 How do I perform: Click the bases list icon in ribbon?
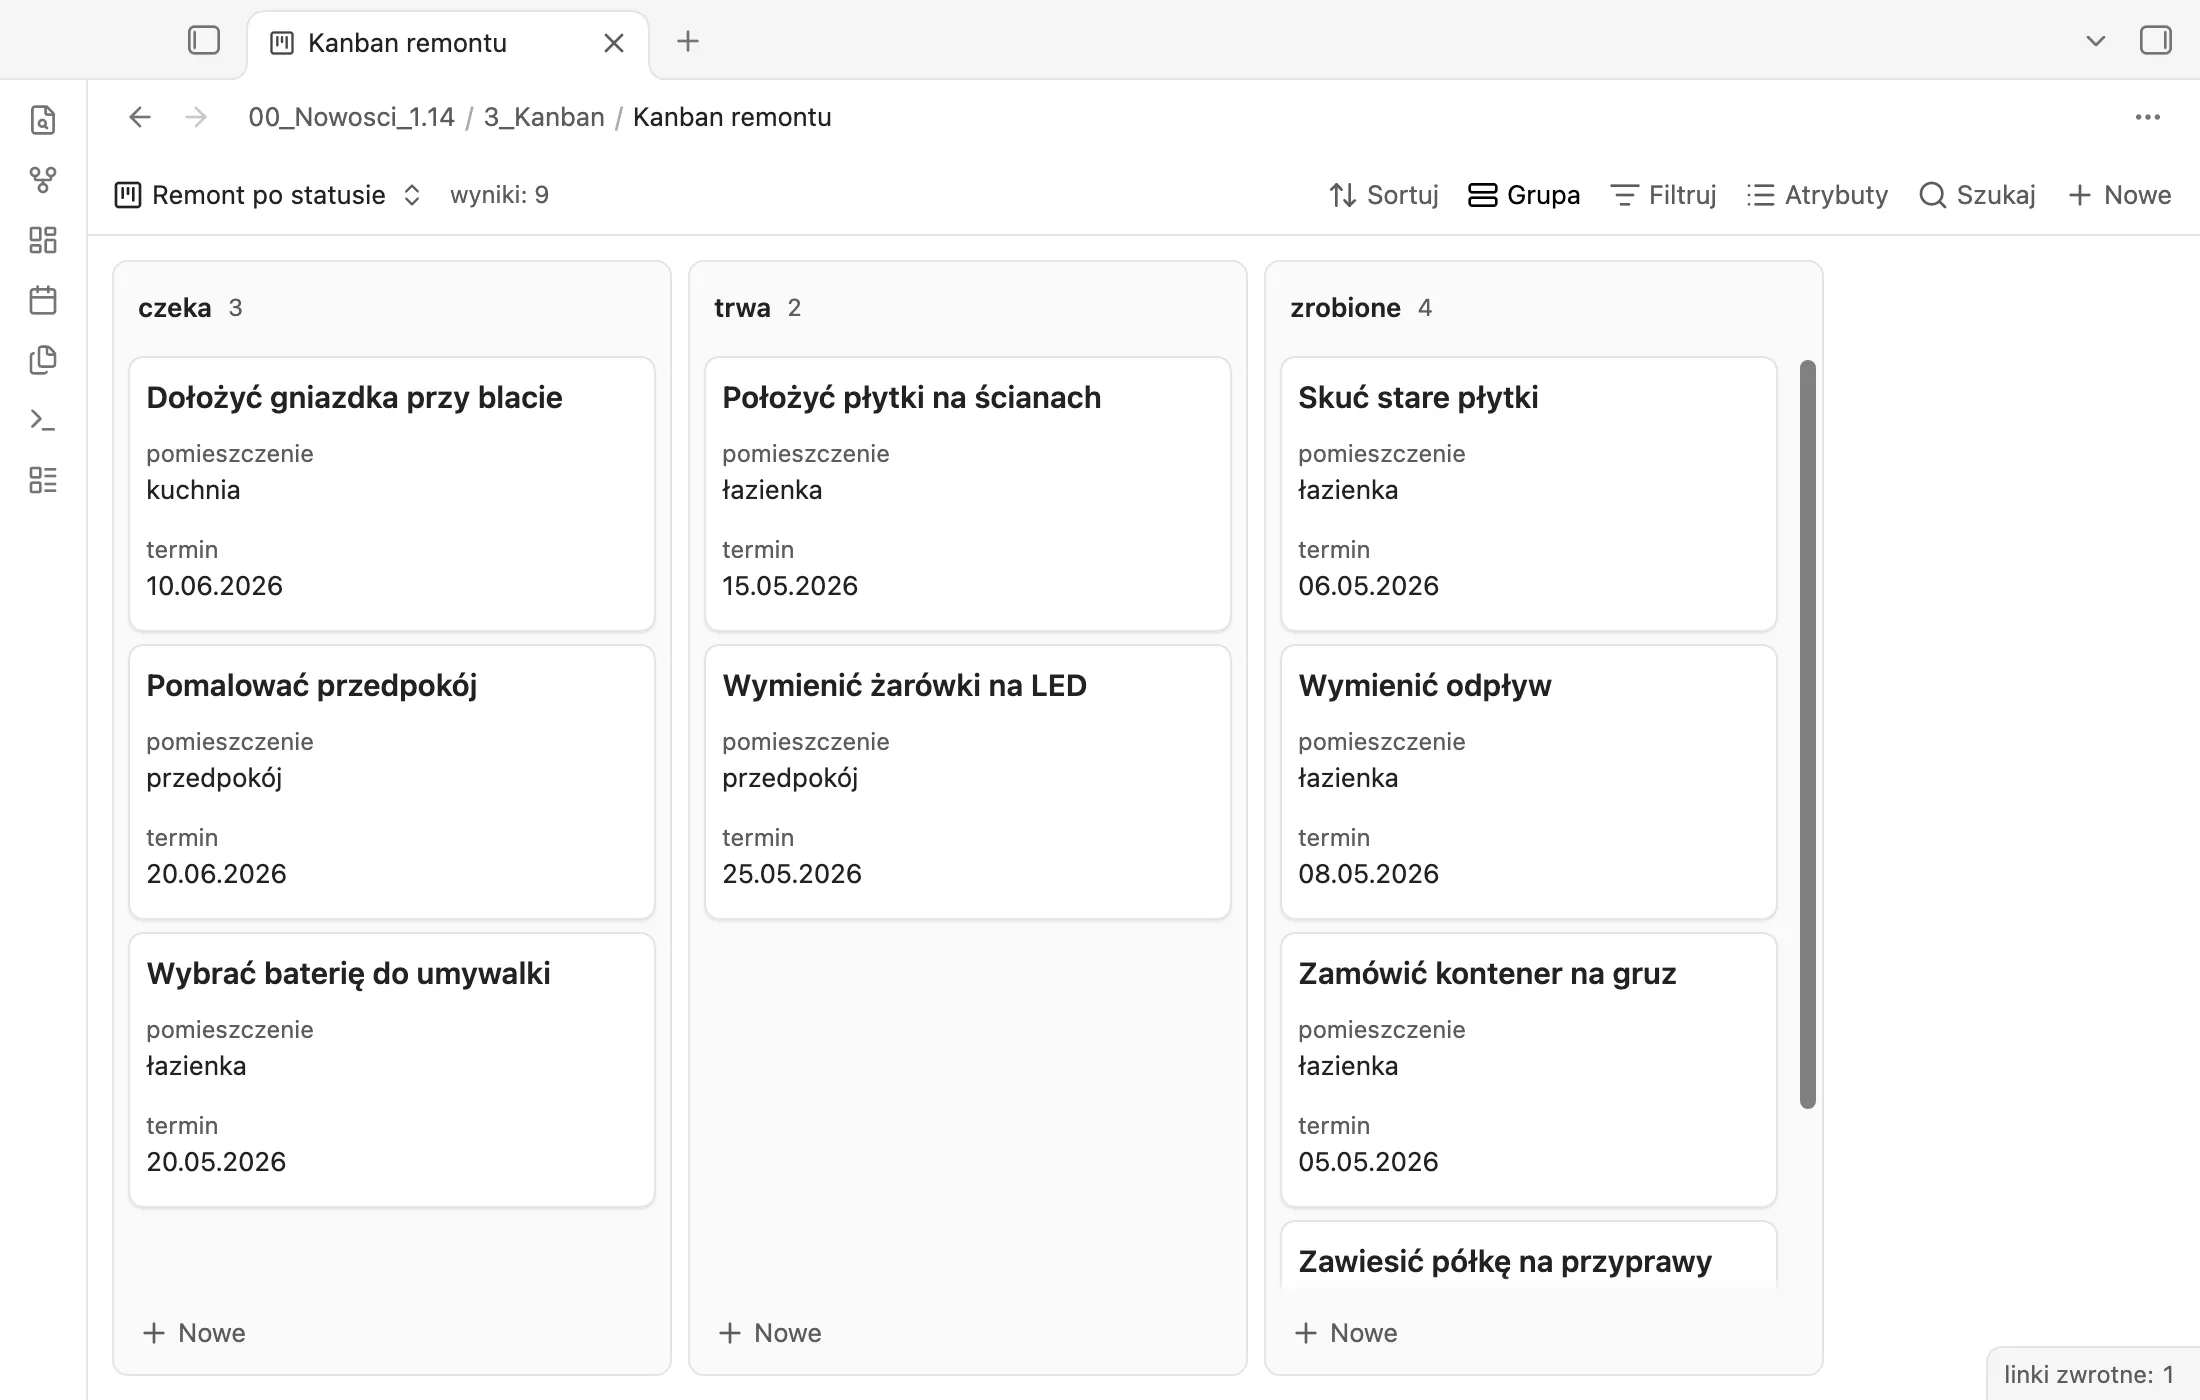(x=43, y=480)
